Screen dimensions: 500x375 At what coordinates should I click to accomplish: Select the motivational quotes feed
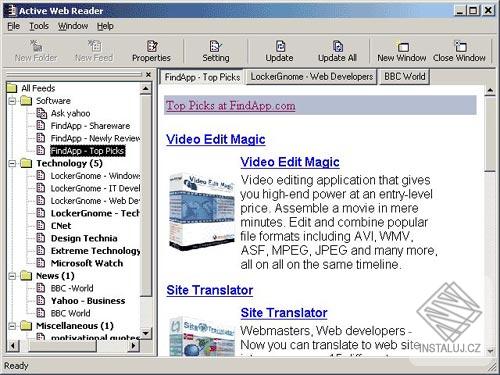(x=95, y=337)
